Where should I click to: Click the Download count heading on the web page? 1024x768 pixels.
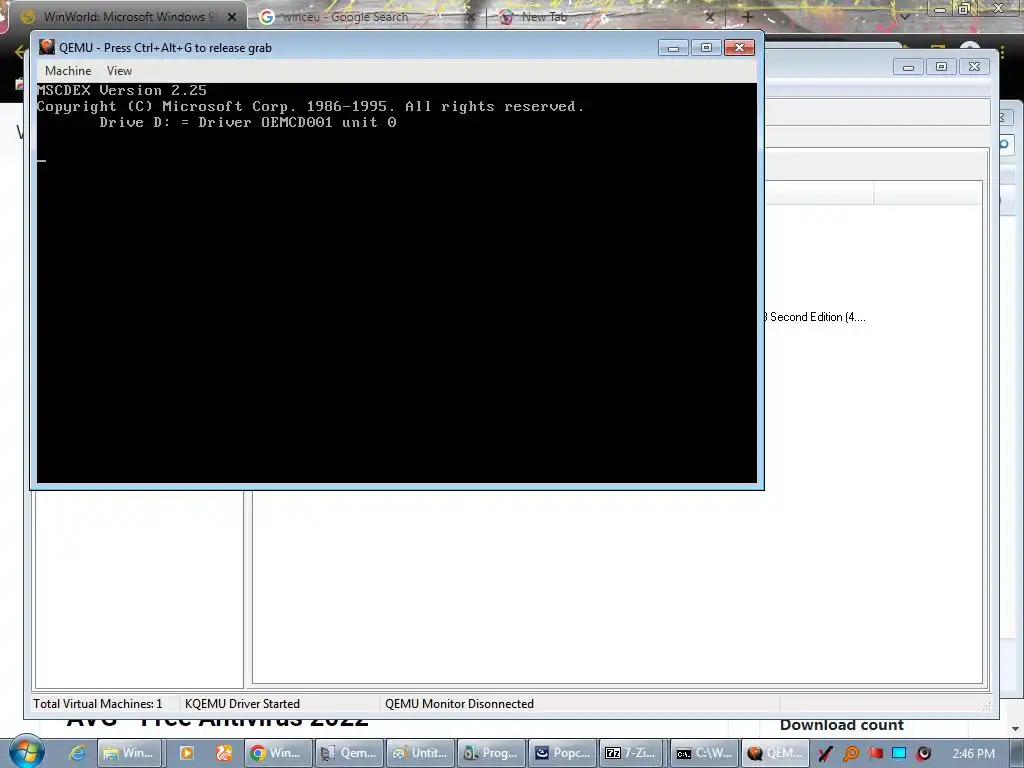coord(842,725)
